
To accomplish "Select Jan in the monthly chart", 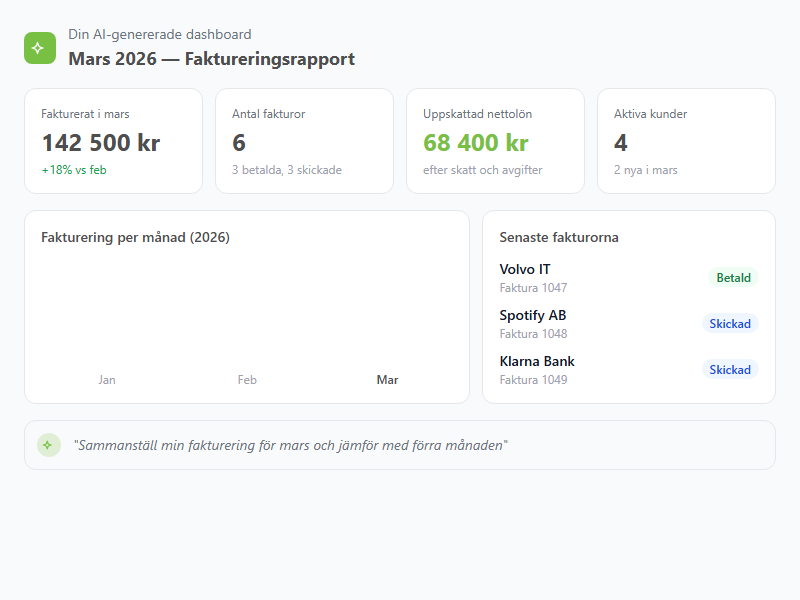I will (107, 380).
